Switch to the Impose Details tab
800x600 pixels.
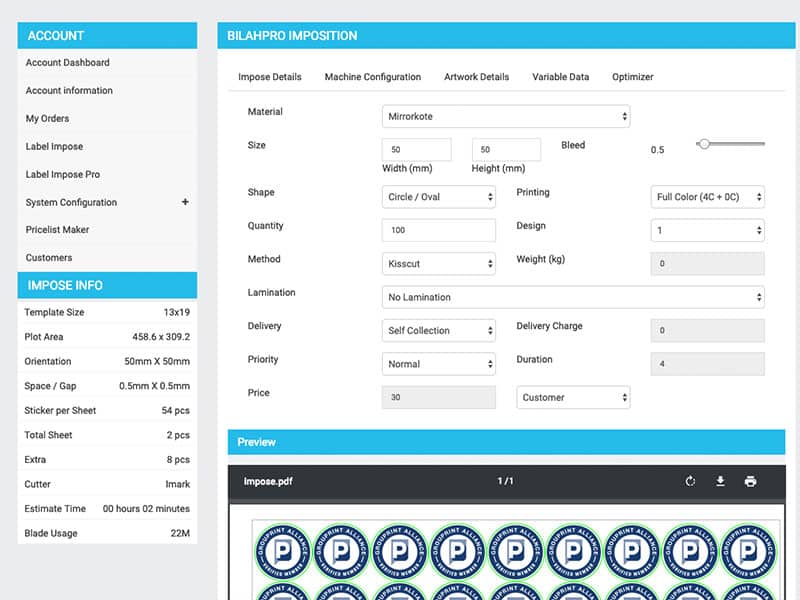click(269, 77)
